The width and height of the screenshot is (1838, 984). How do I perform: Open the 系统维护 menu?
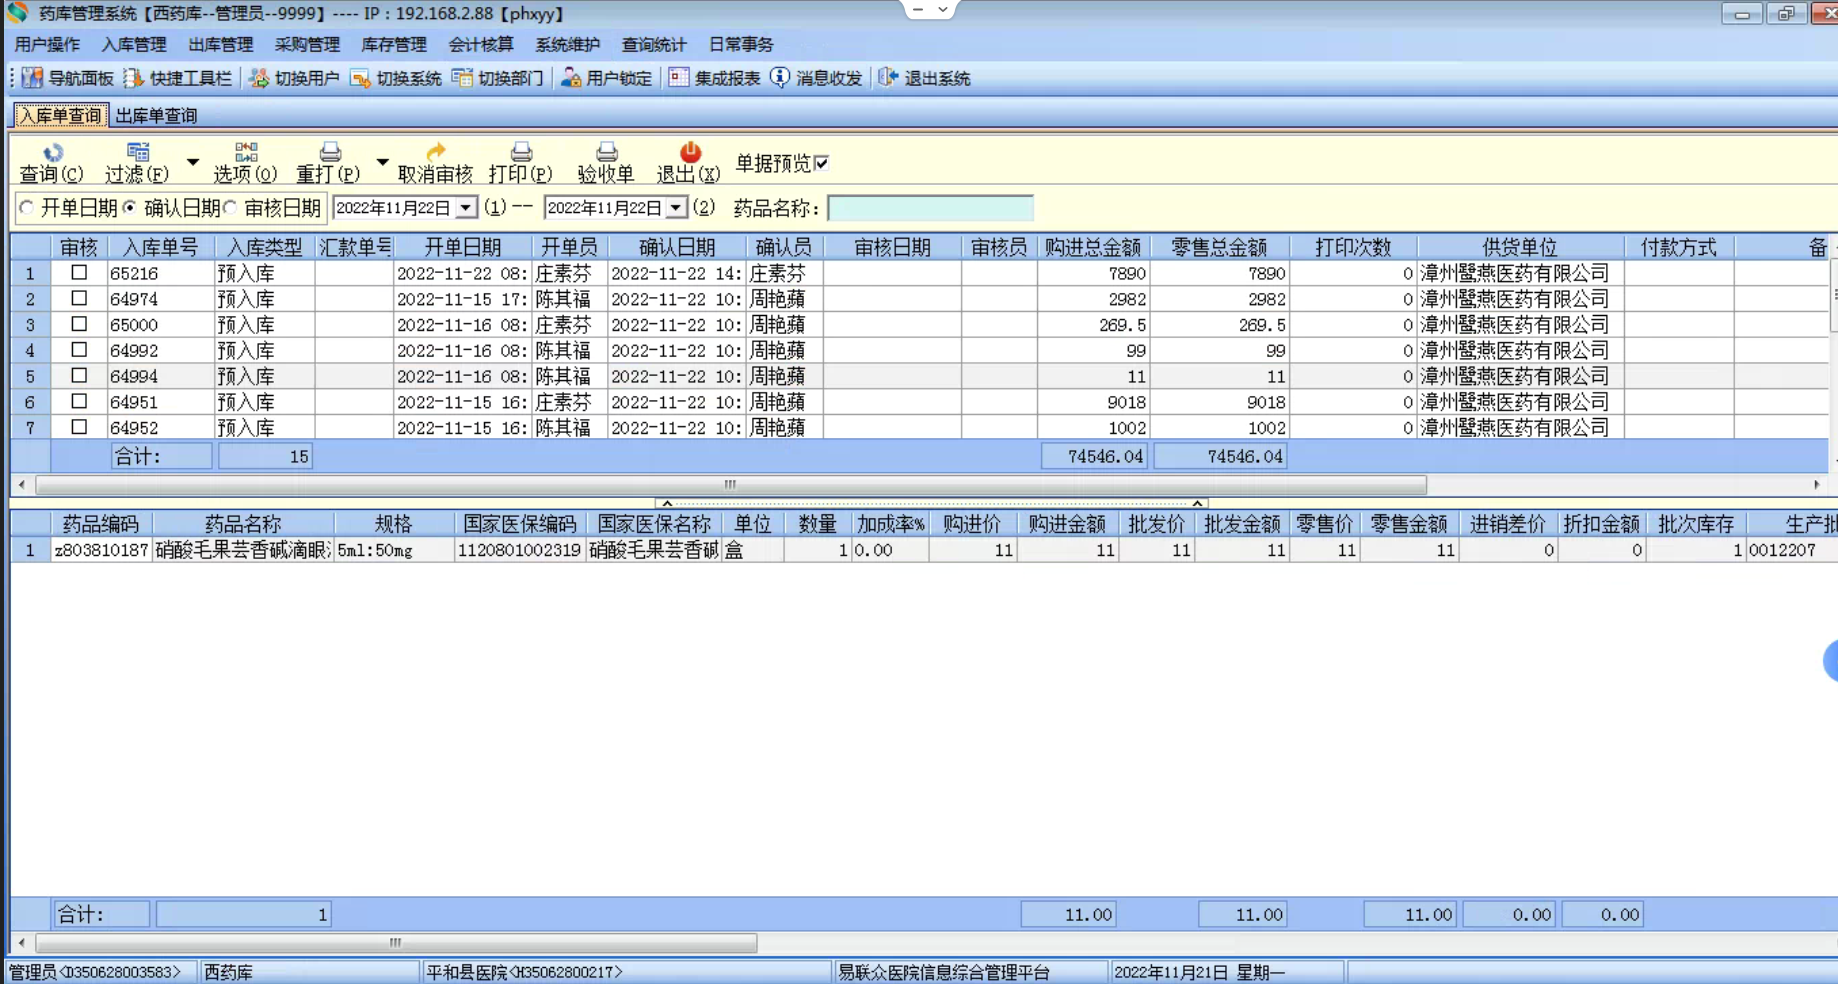[567, 44]
